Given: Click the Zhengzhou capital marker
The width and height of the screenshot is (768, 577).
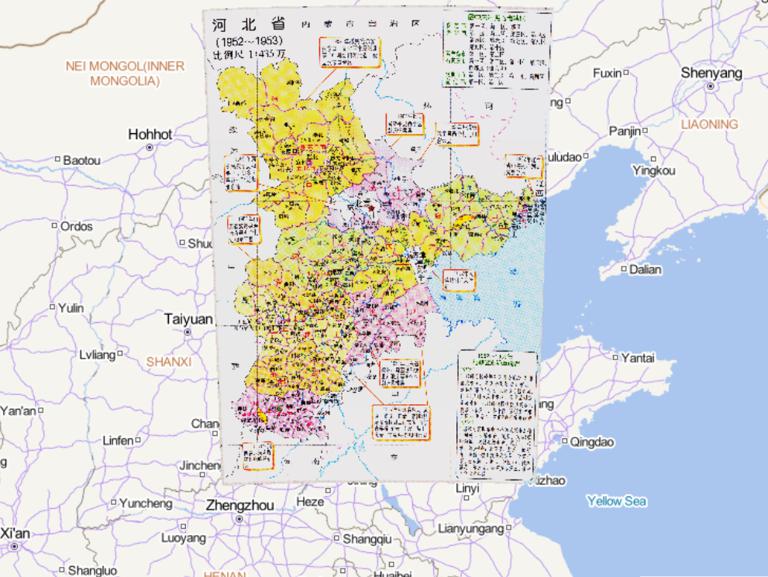Looking at the screenshot, I should click(x=240, y=521).
